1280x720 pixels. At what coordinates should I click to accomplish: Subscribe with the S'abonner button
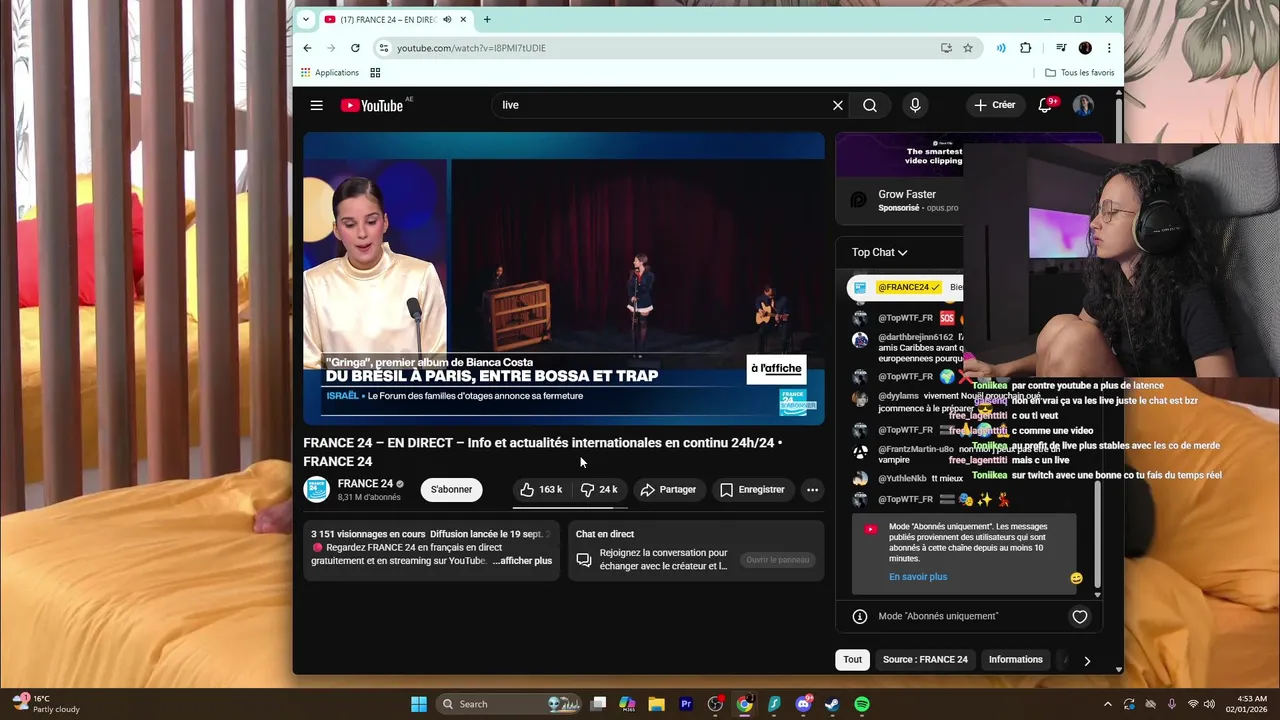(x=451, y=489)
